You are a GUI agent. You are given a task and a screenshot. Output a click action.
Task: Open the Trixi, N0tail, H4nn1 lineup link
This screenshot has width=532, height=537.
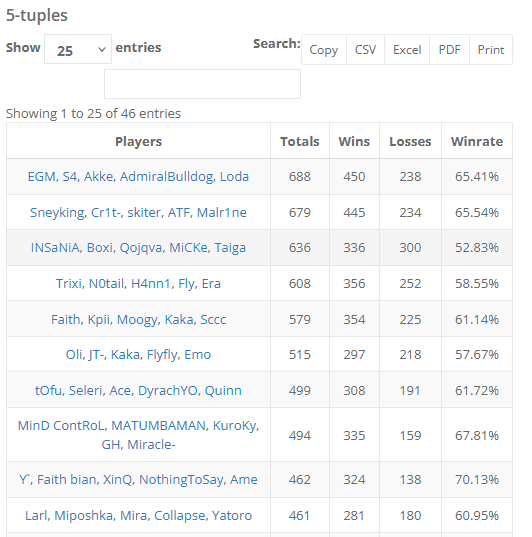138,284
